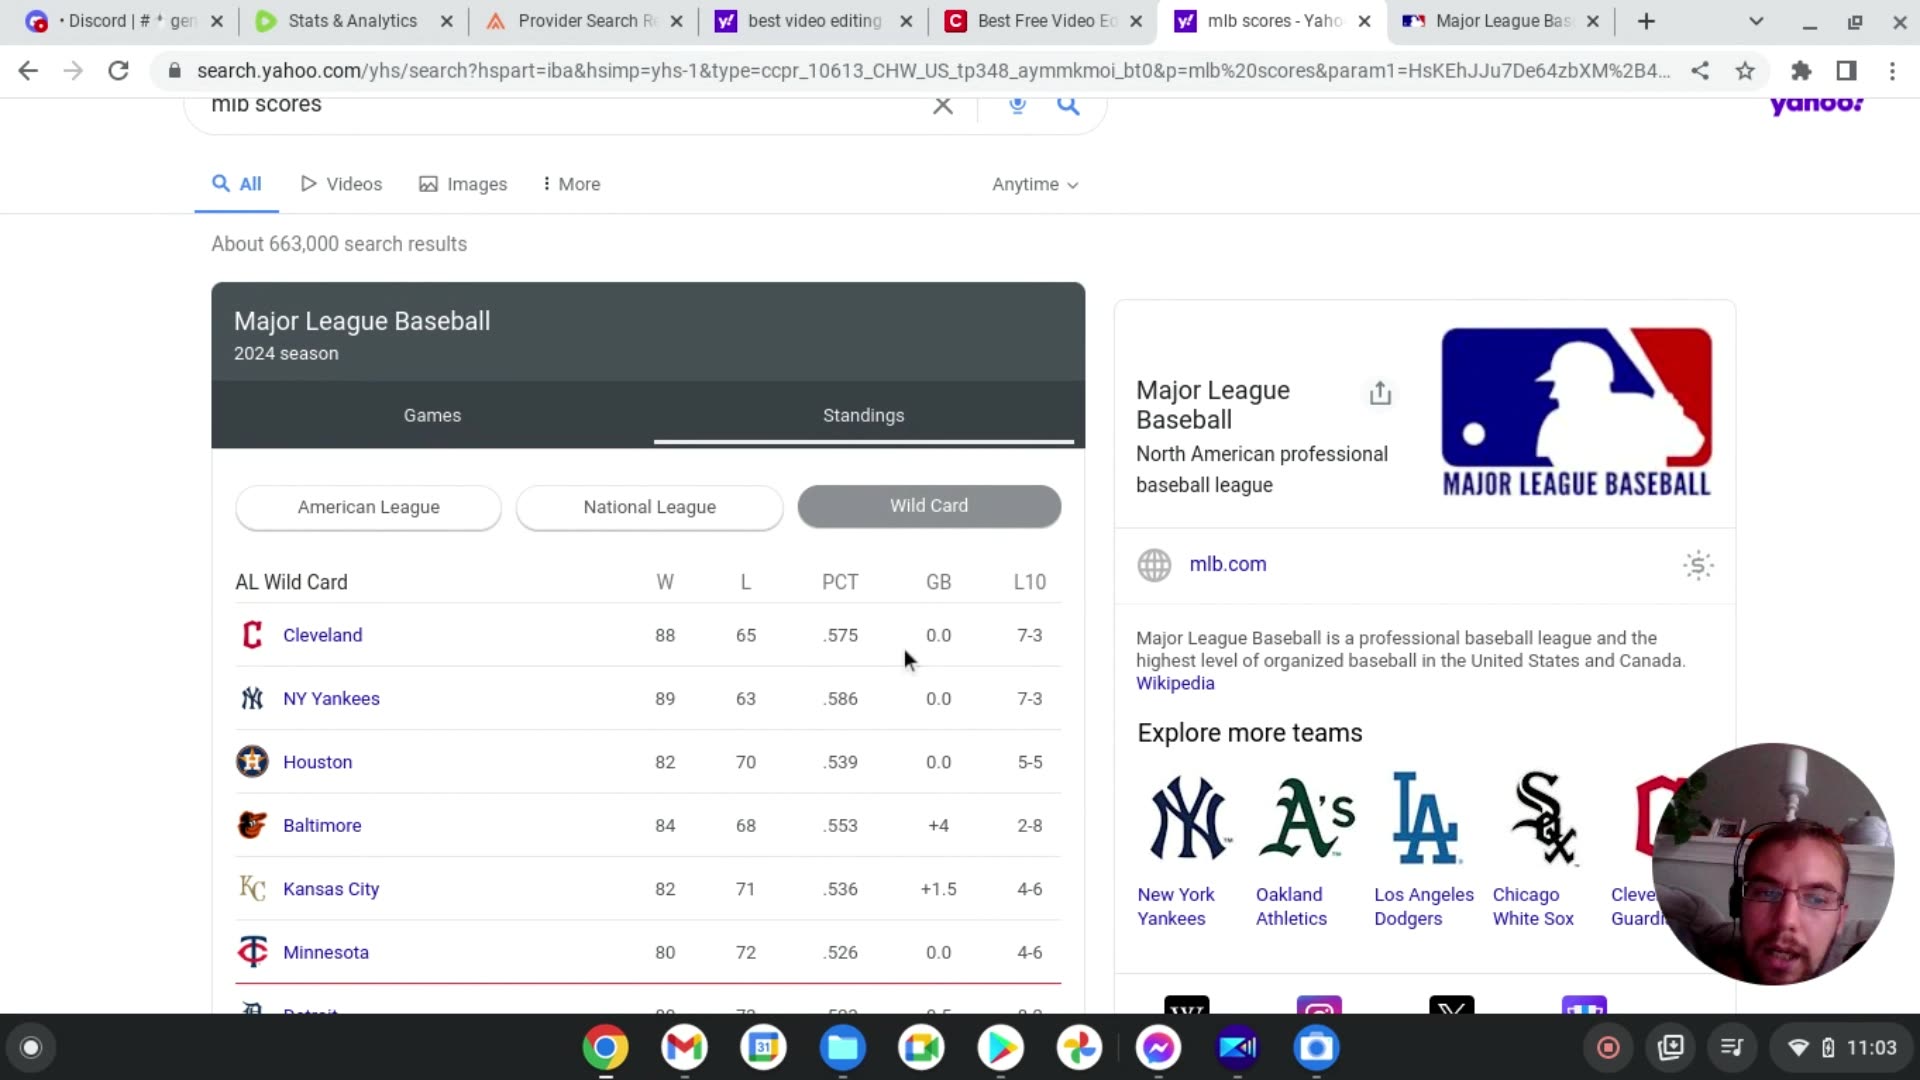The height and width of the screenshot is (1080, 1920).
Task: Open a new browser tab
Action: coord(1647,21)
